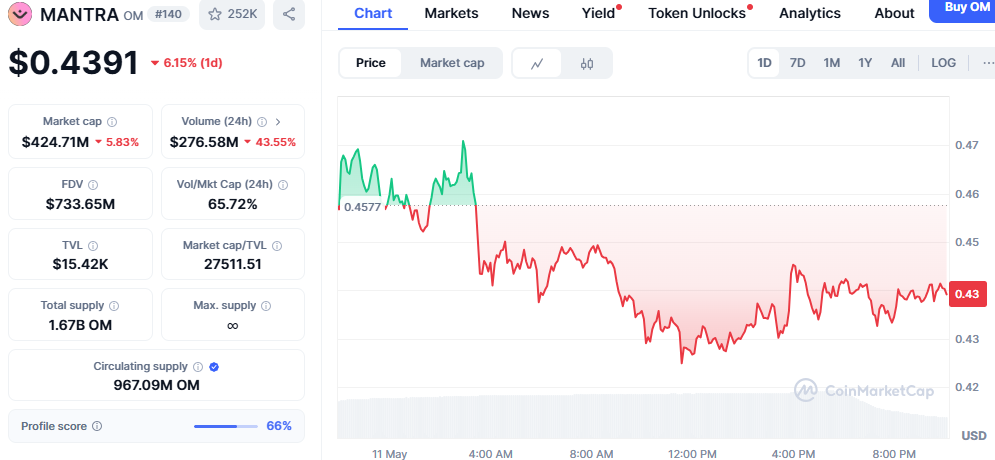Expand Volume (24h) chevron arrow
The width and height of the screenshot is (995, 460).
click(278, 121)
